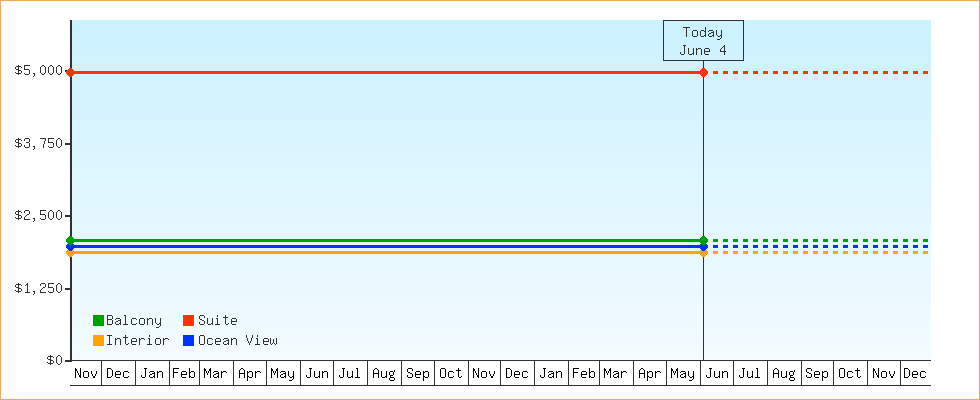980x400 pixels.
Task: Click the Jun label just after the Today line
Action: 717,373
